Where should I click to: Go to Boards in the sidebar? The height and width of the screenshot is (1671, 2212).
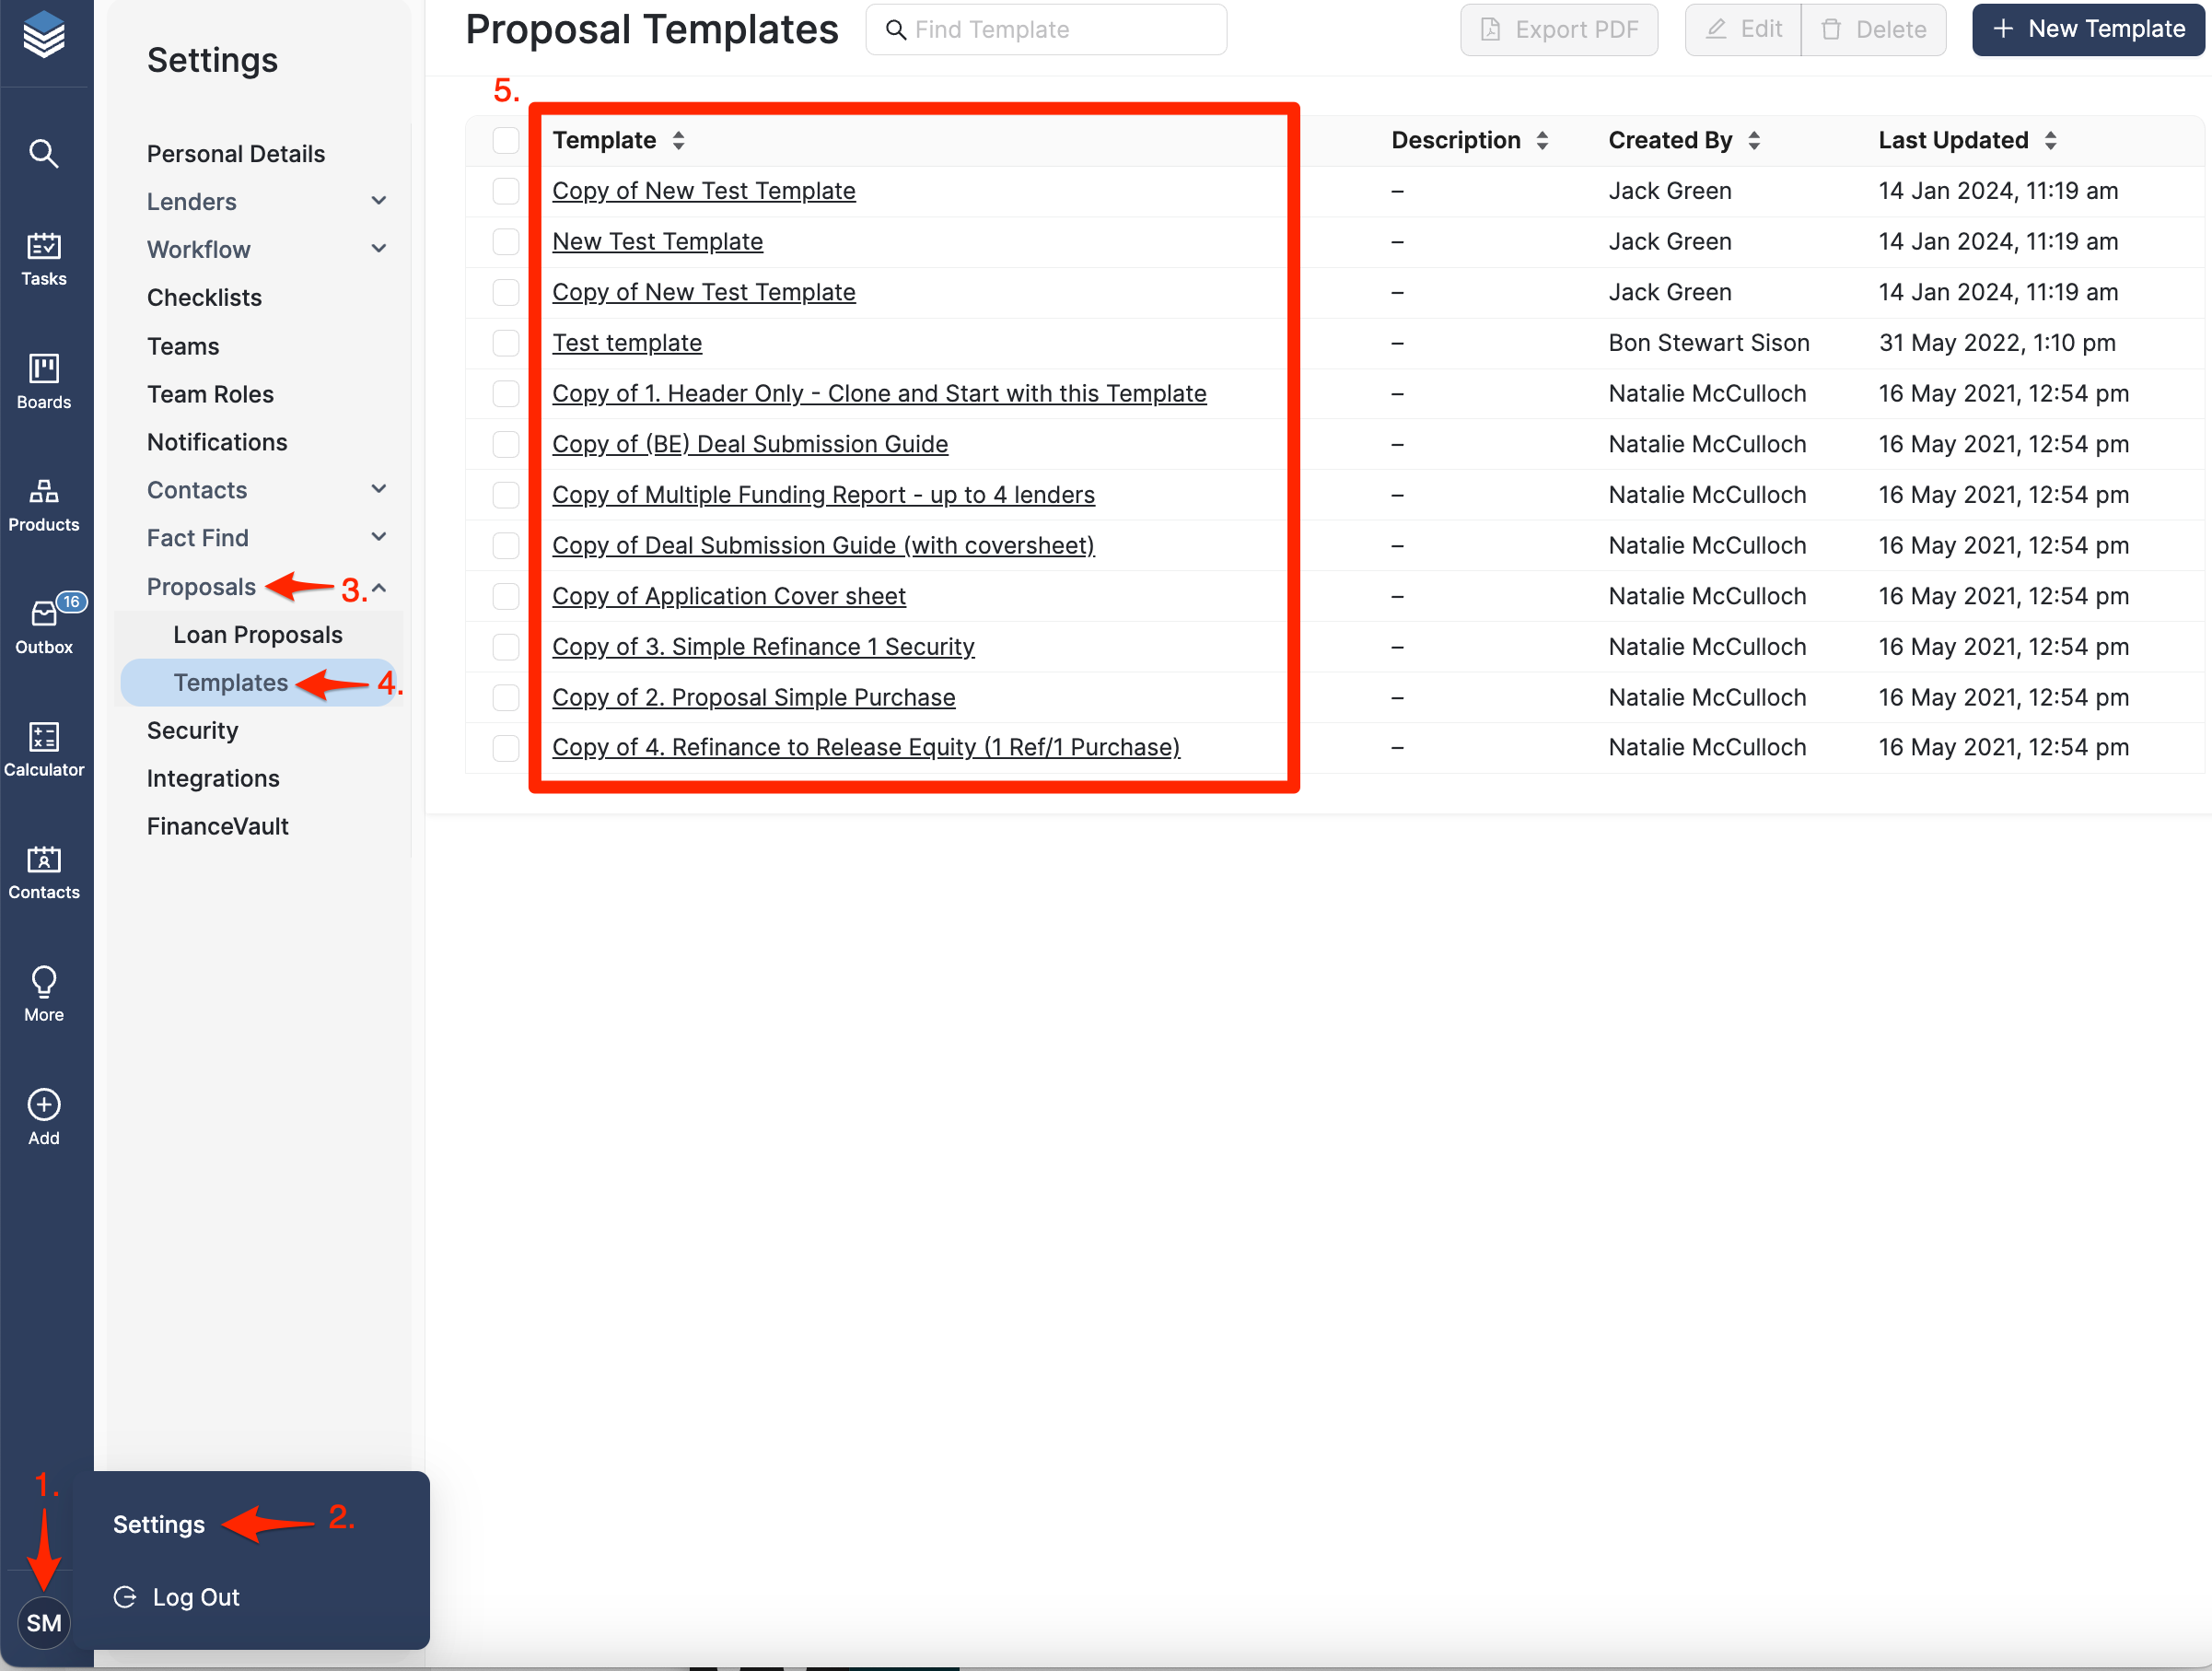(43, 381)
